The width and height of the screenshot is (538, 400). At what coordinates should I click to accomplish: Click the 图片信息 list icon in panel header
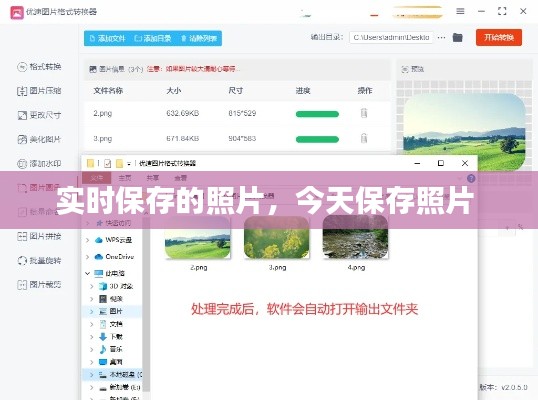[93, 69]
